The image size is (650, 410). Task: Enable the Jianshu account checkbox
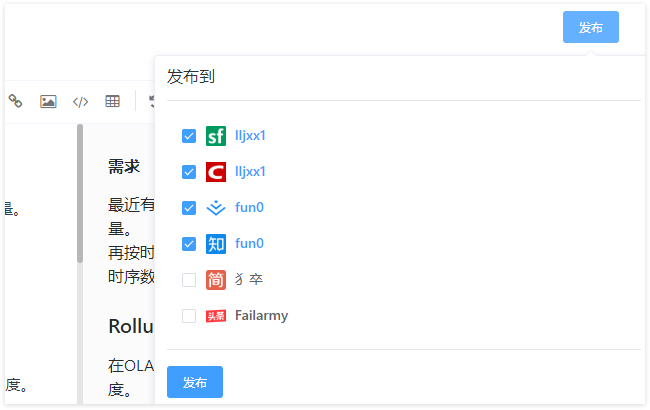(189, 280)
